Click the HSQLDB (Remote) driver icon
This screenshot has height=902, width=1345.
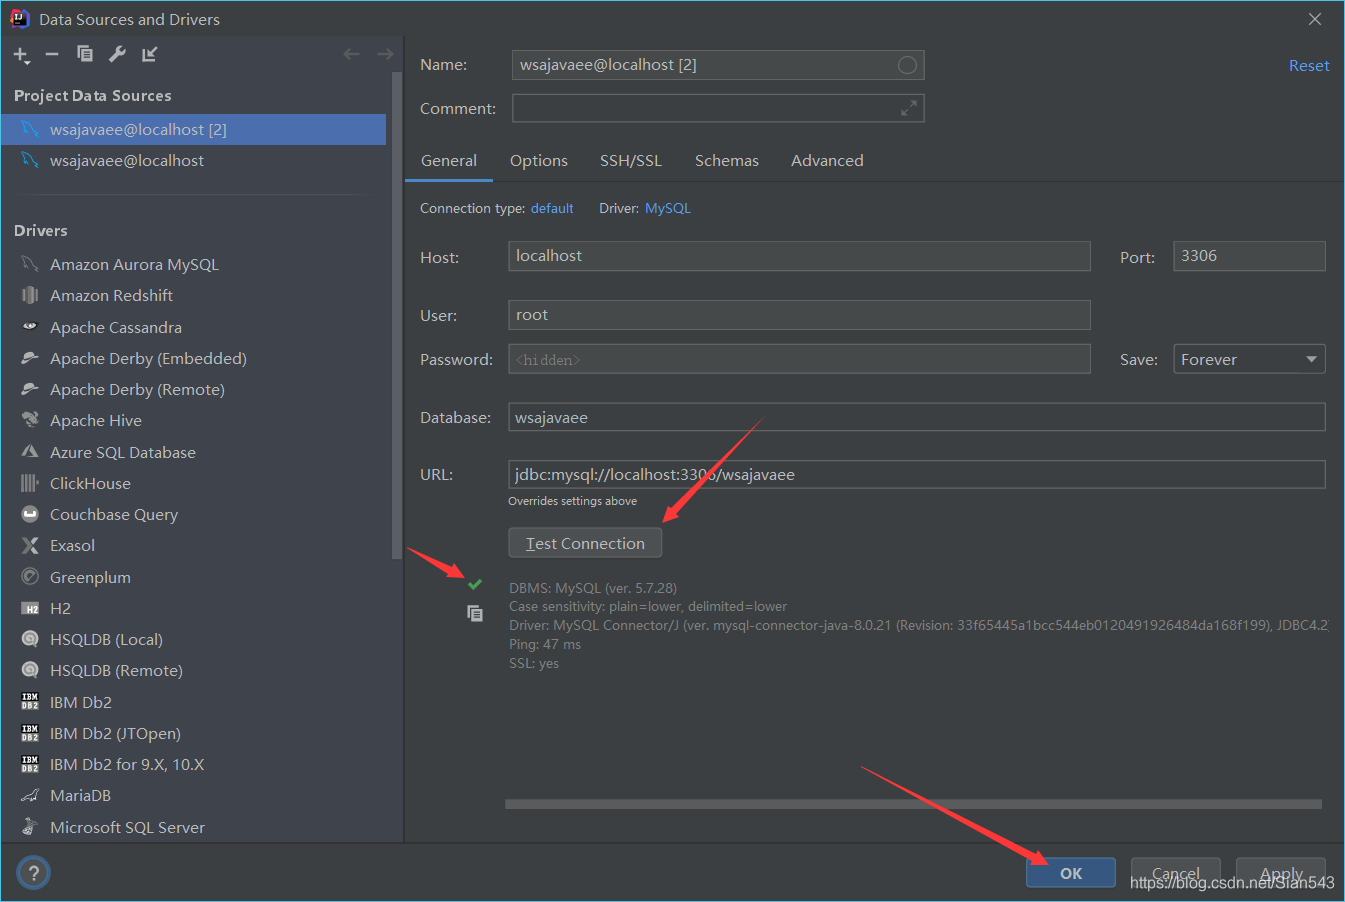[x=30, y=670]
